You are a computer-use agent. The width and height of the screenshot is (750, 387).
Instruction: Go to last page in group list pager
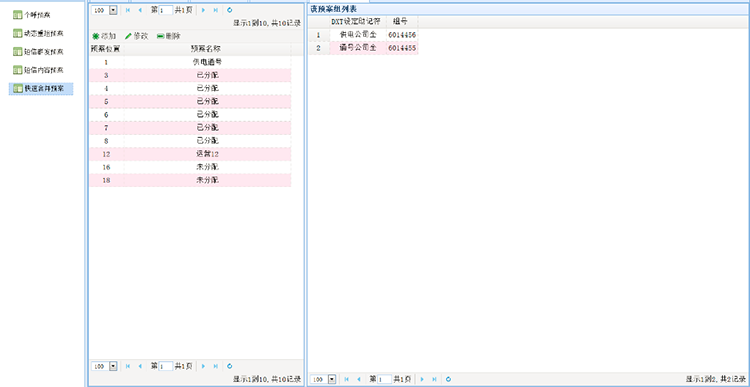(x=434, y=379)
